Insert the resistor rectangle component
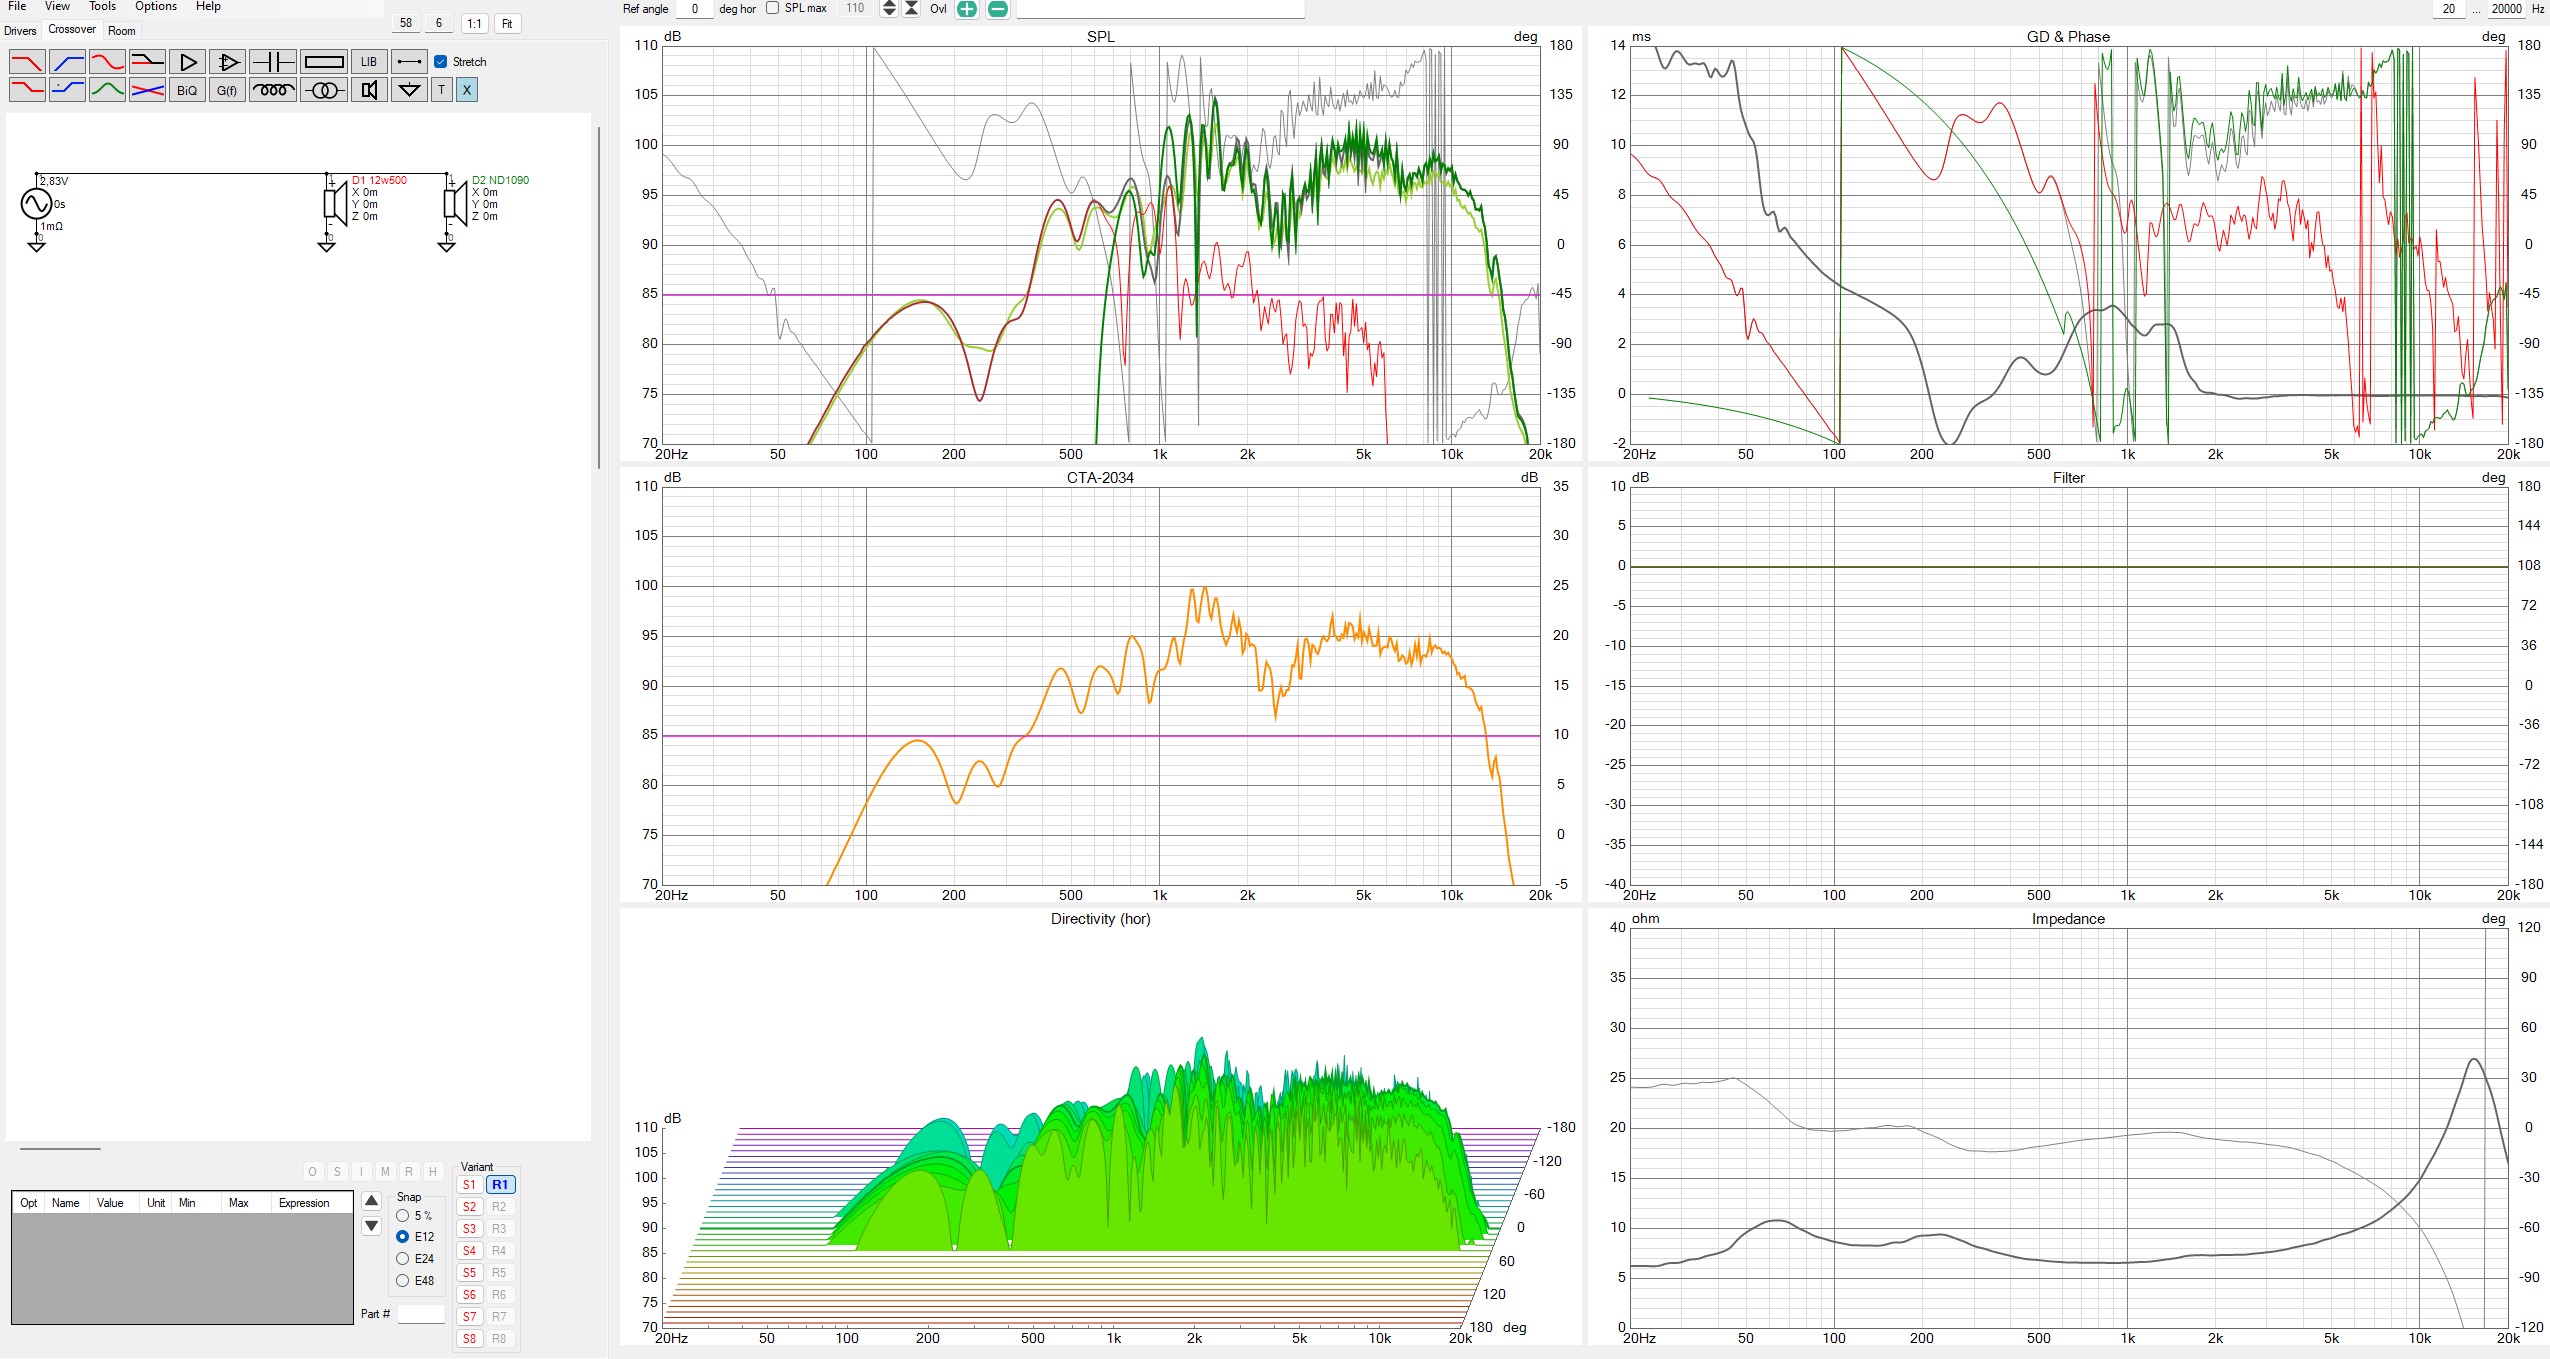This screenshot has width=2550, height=1359. (x=323, y=62)
